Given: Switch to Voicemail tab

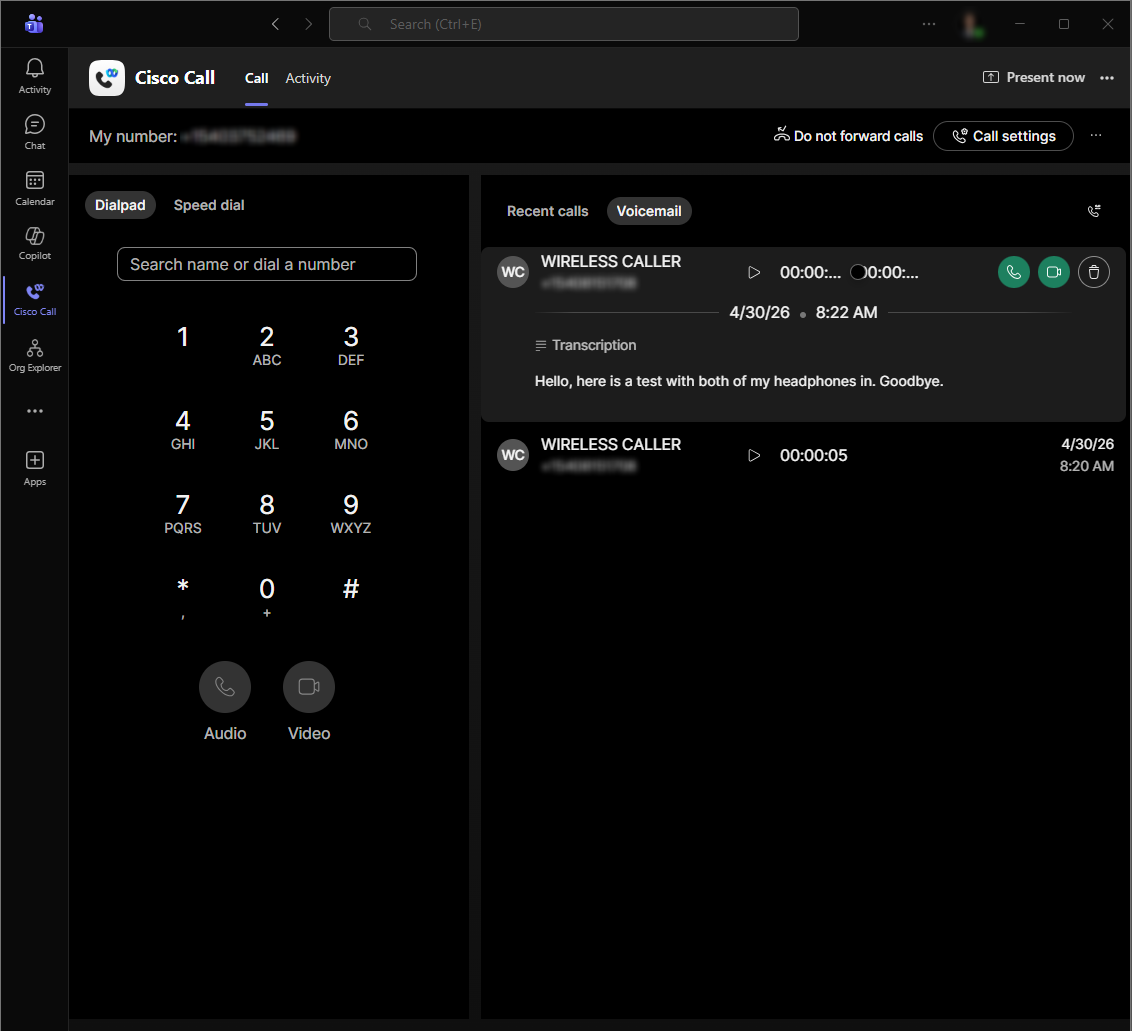Looking at the screenshot, I should 649,211.
